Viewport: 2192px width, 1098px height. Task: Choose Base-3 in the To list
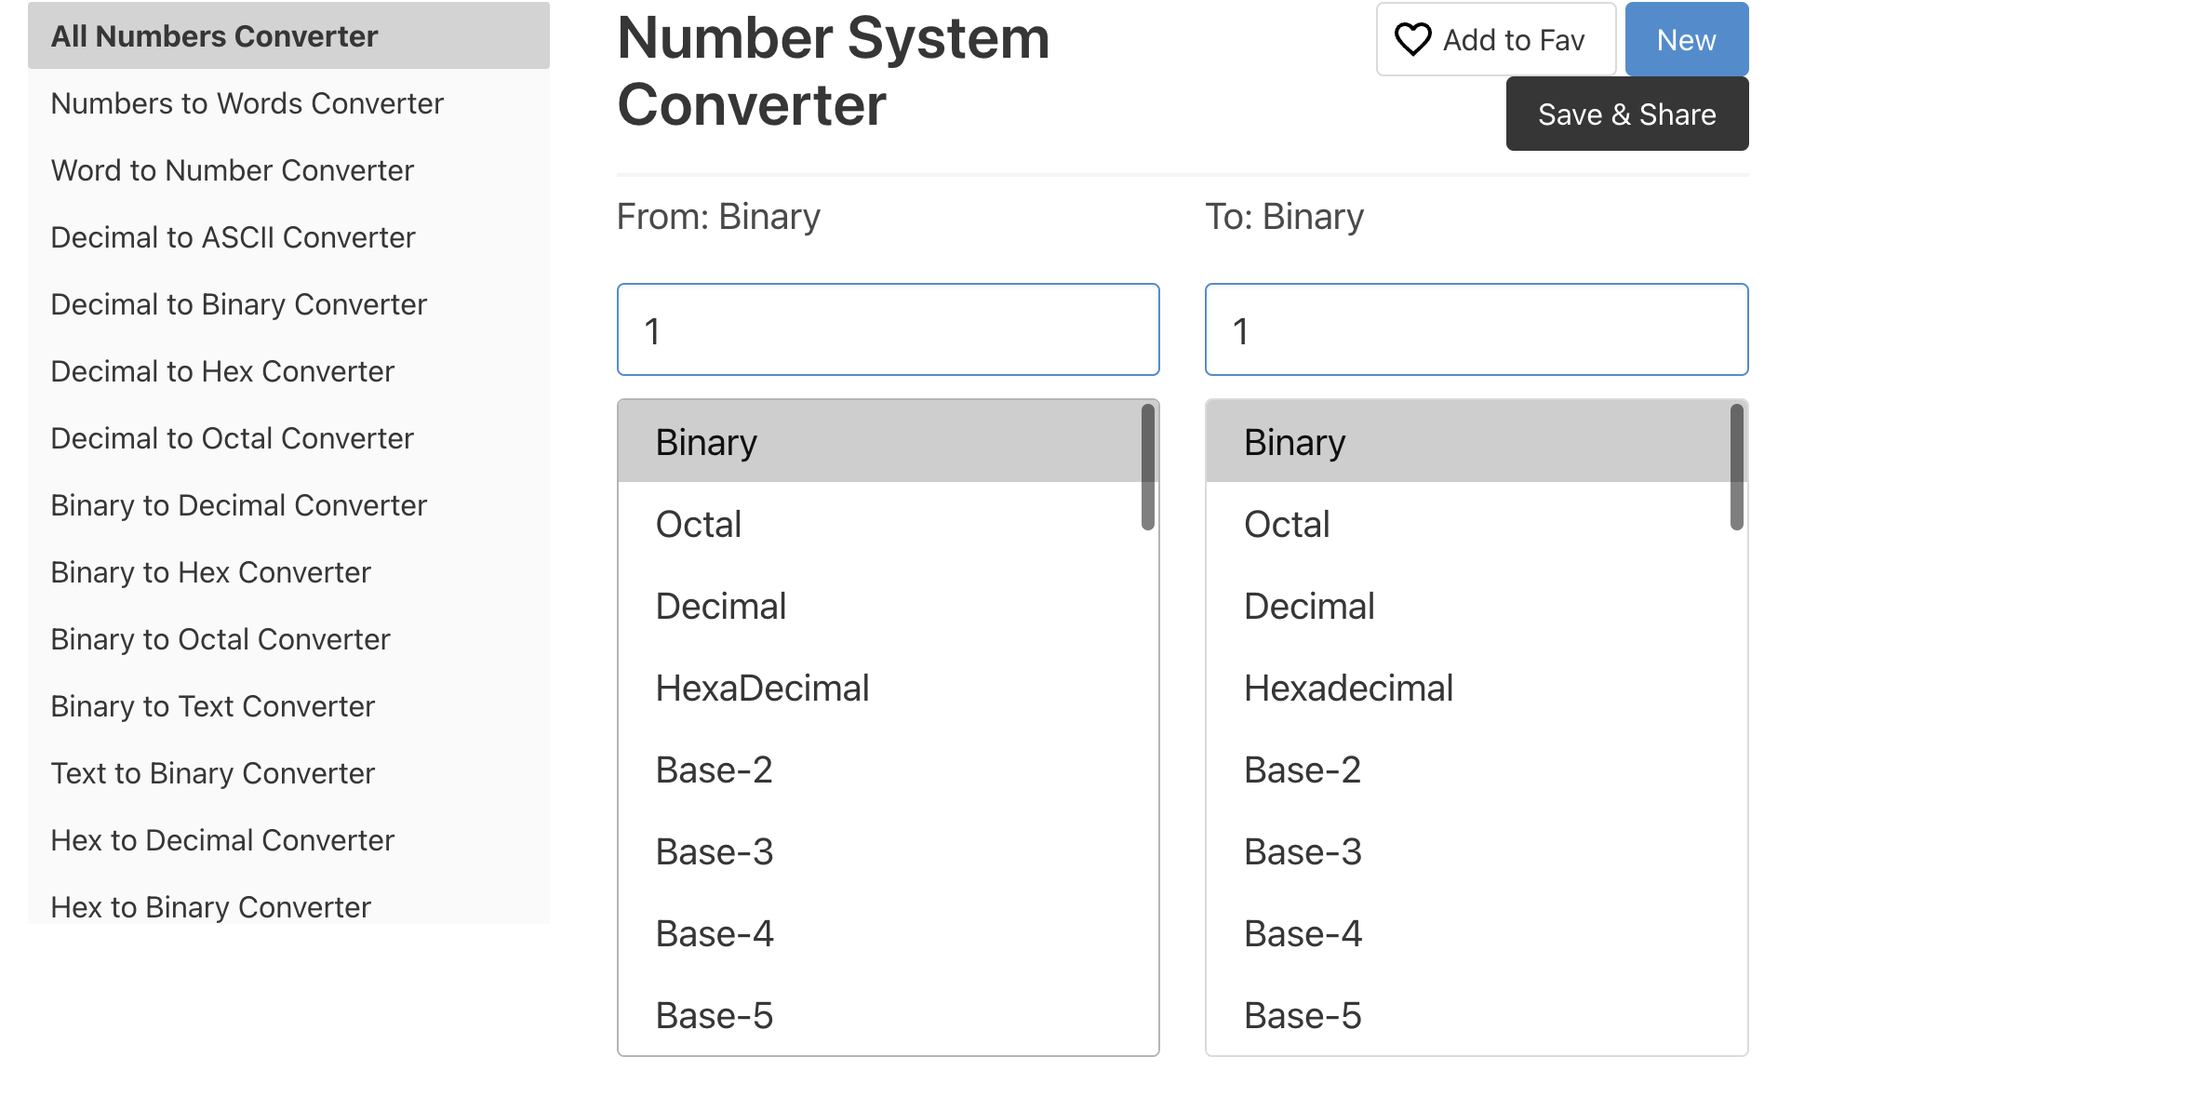(1468, 852)
